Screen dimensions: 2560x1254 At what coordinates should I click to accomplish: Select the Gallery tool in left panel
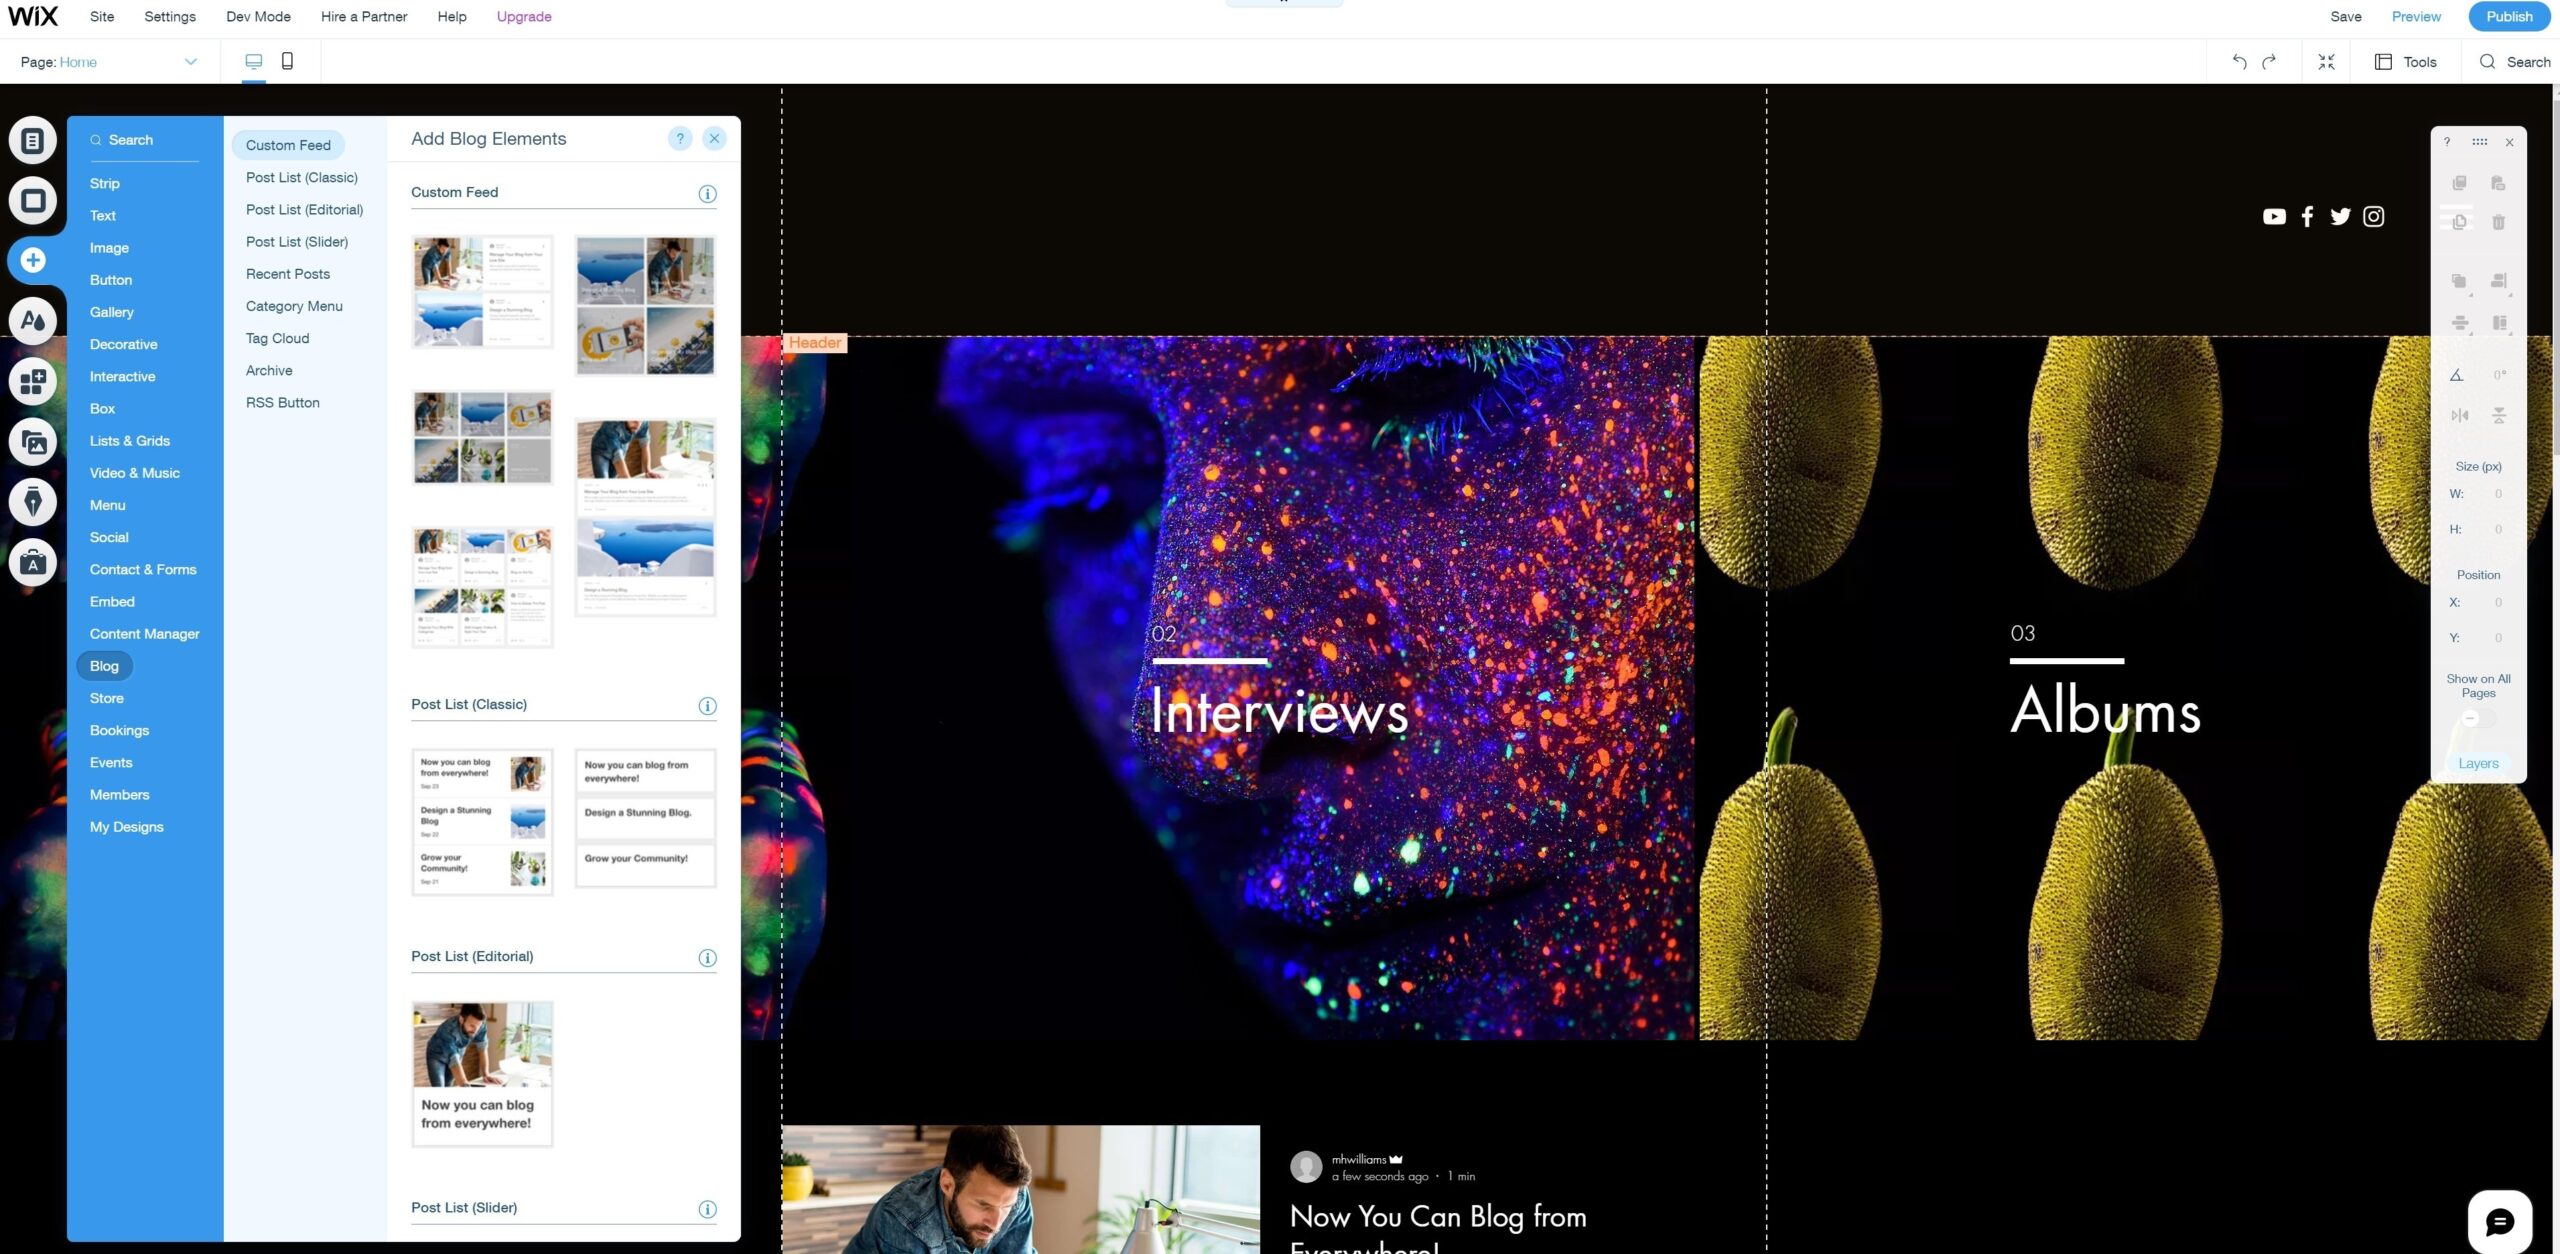[x=111, y=312]
